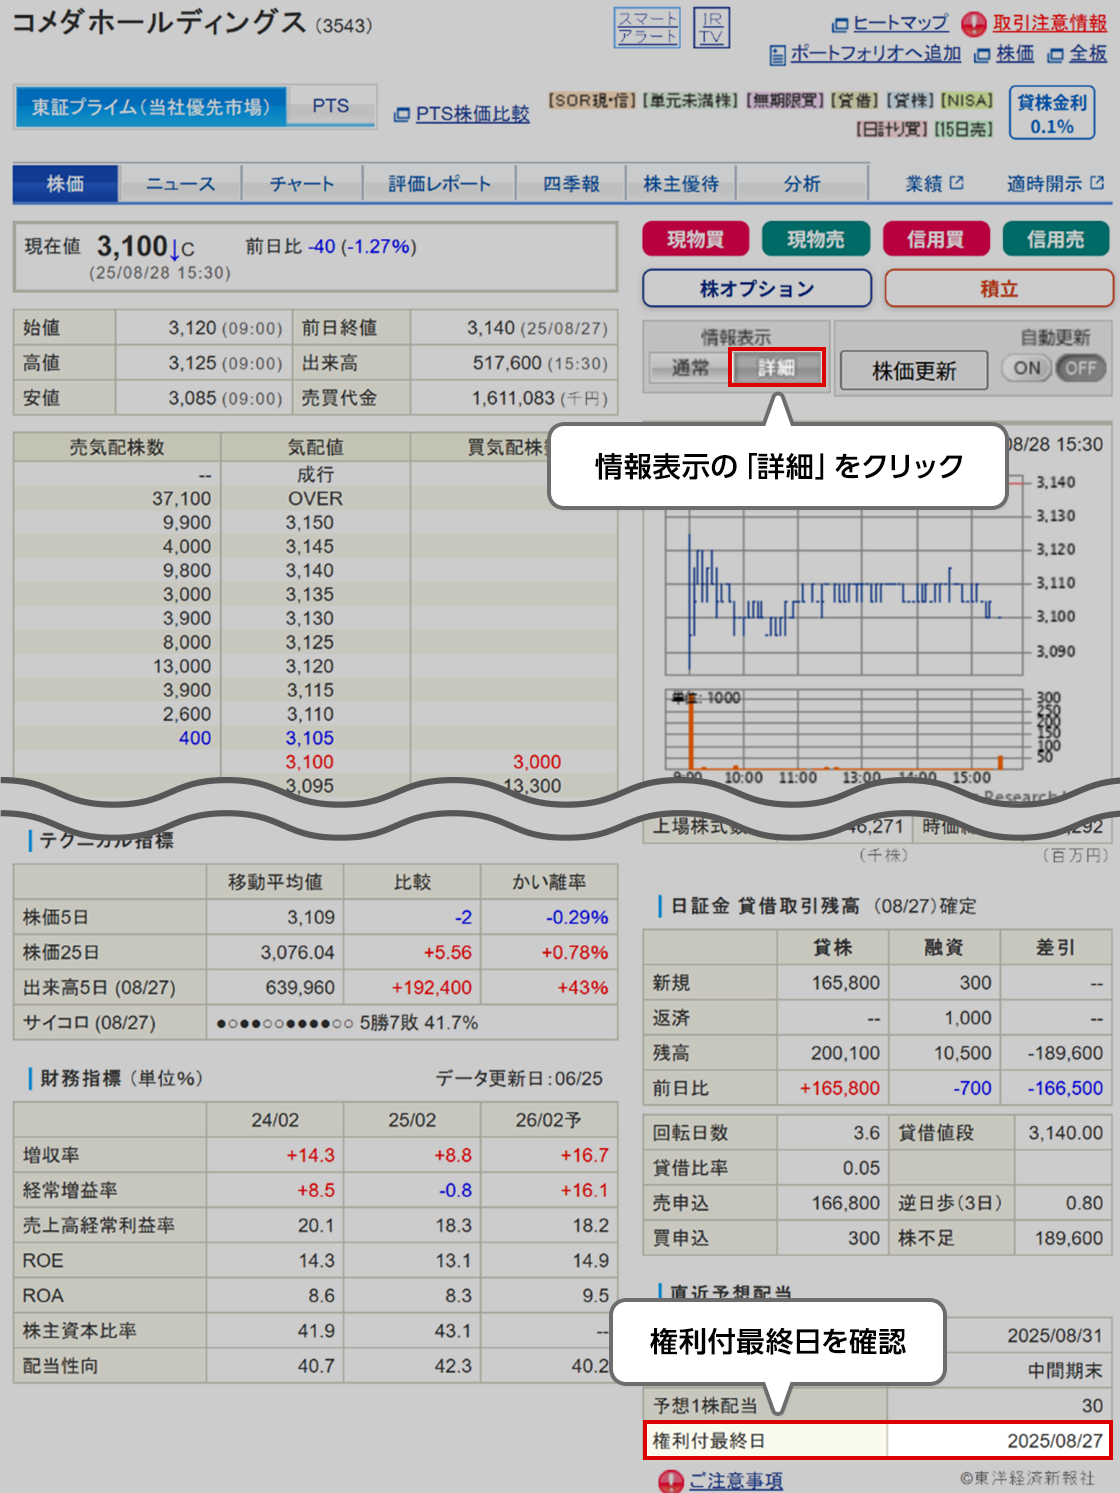This screenshot has height=1493, width=1120.
Task: Click sell quote price 3,105
Action: pos(310,738)
